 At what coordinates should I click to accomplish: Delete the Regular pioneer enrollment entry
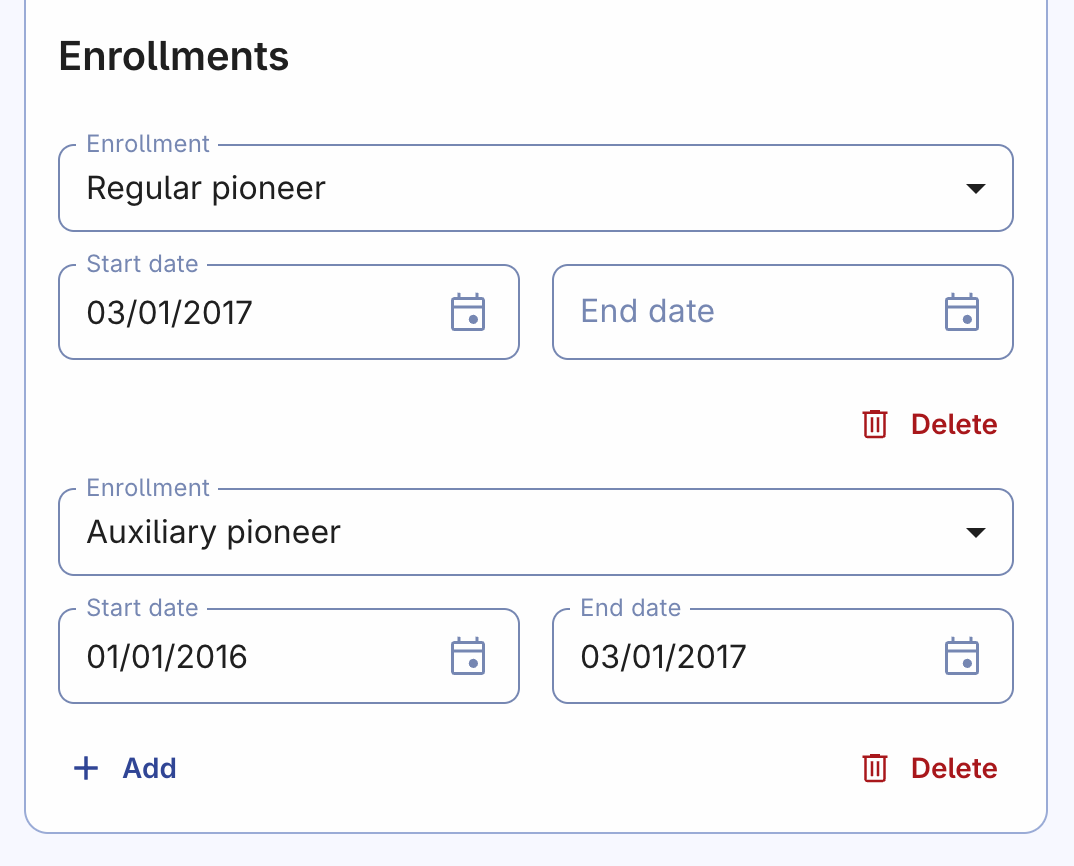click(x=953, y=424)
